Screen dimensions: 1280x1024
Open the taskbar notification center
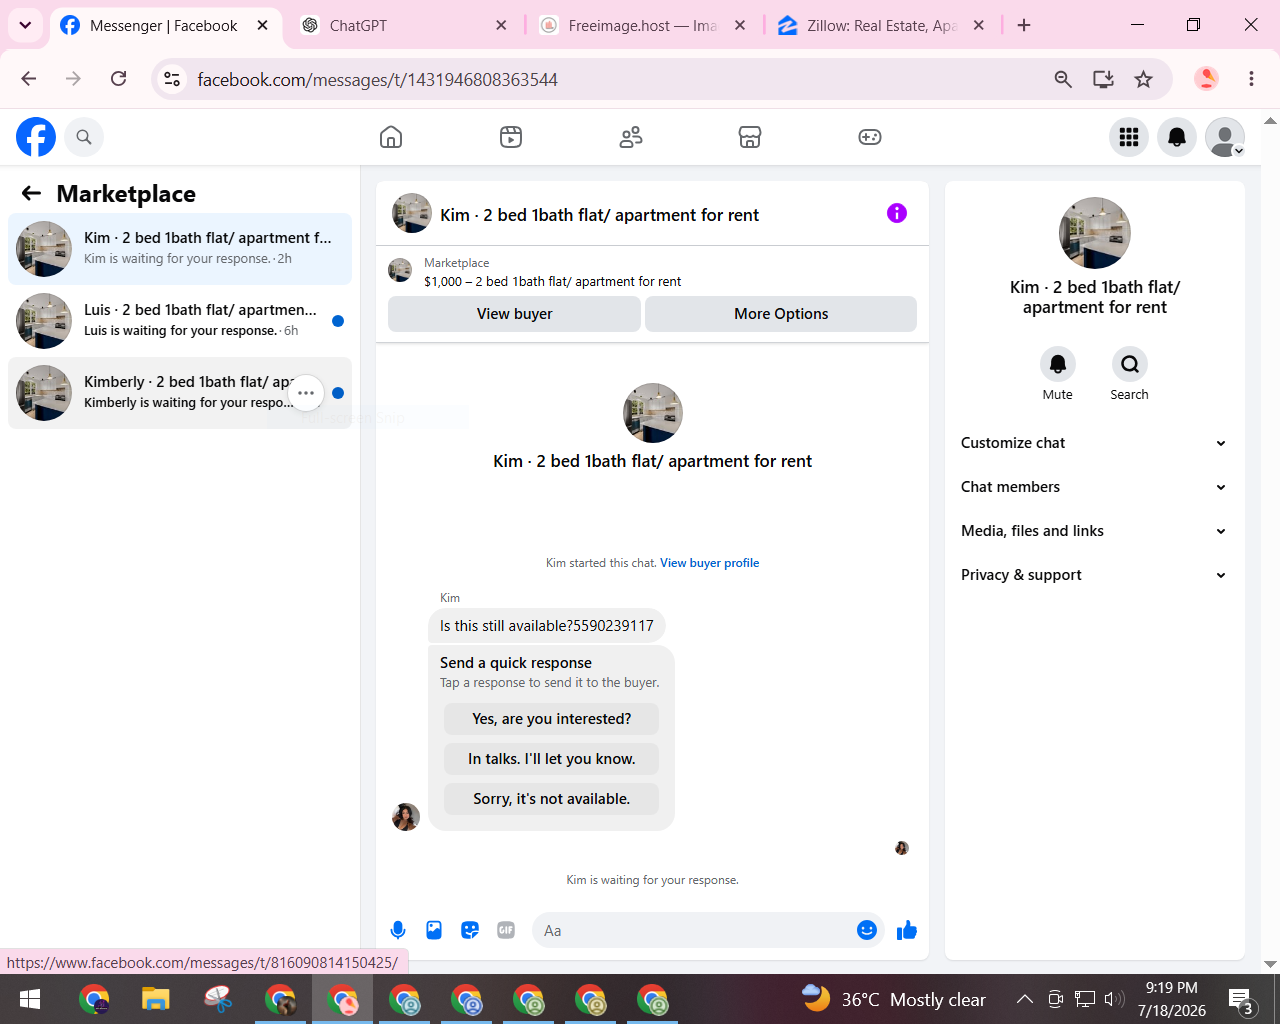coord(1242,999)
